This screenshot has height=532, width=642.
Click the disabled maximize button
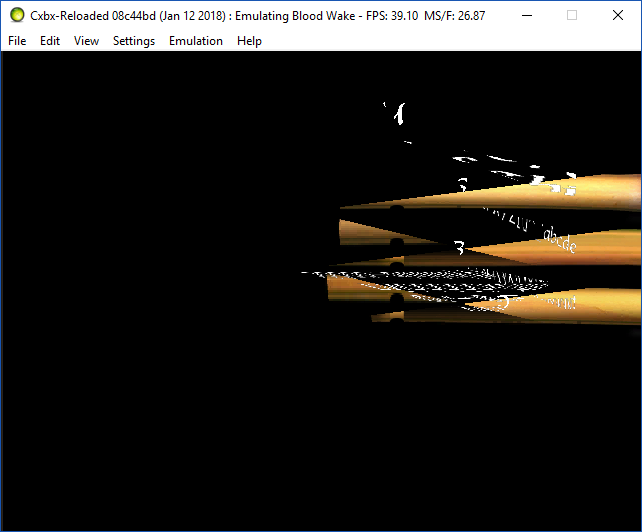tap(572, 16)
